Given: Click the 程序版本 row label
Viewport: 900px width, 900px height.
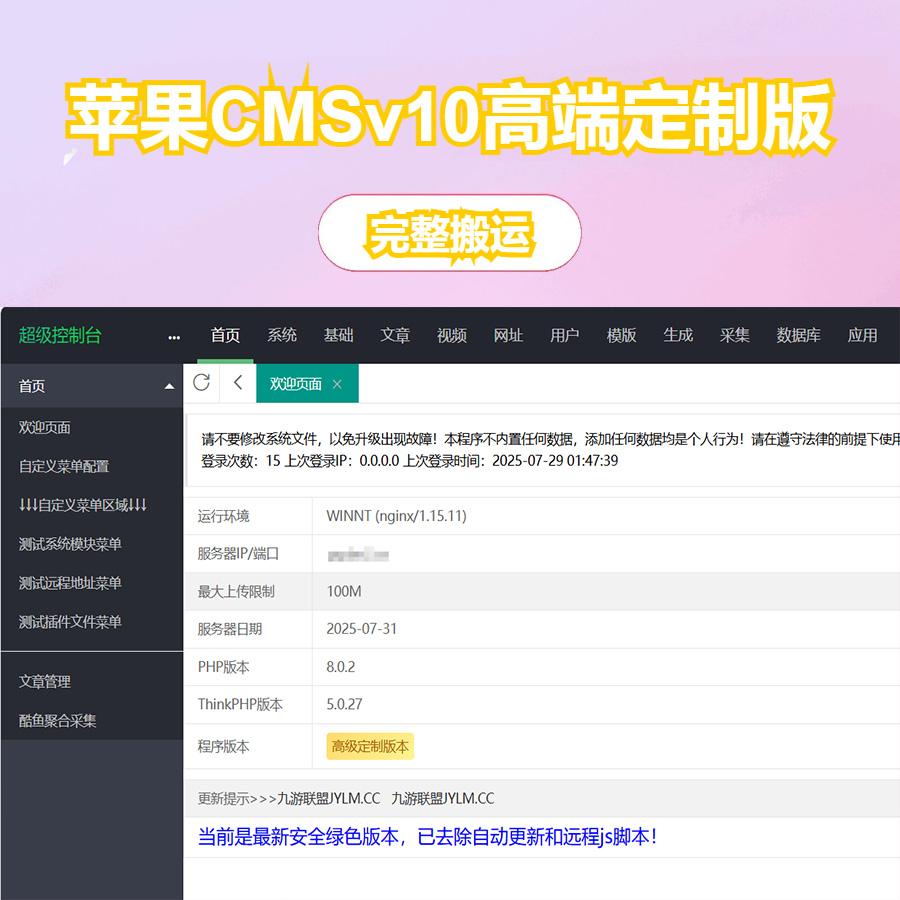Looking at the screenshot, I should 224,747.
